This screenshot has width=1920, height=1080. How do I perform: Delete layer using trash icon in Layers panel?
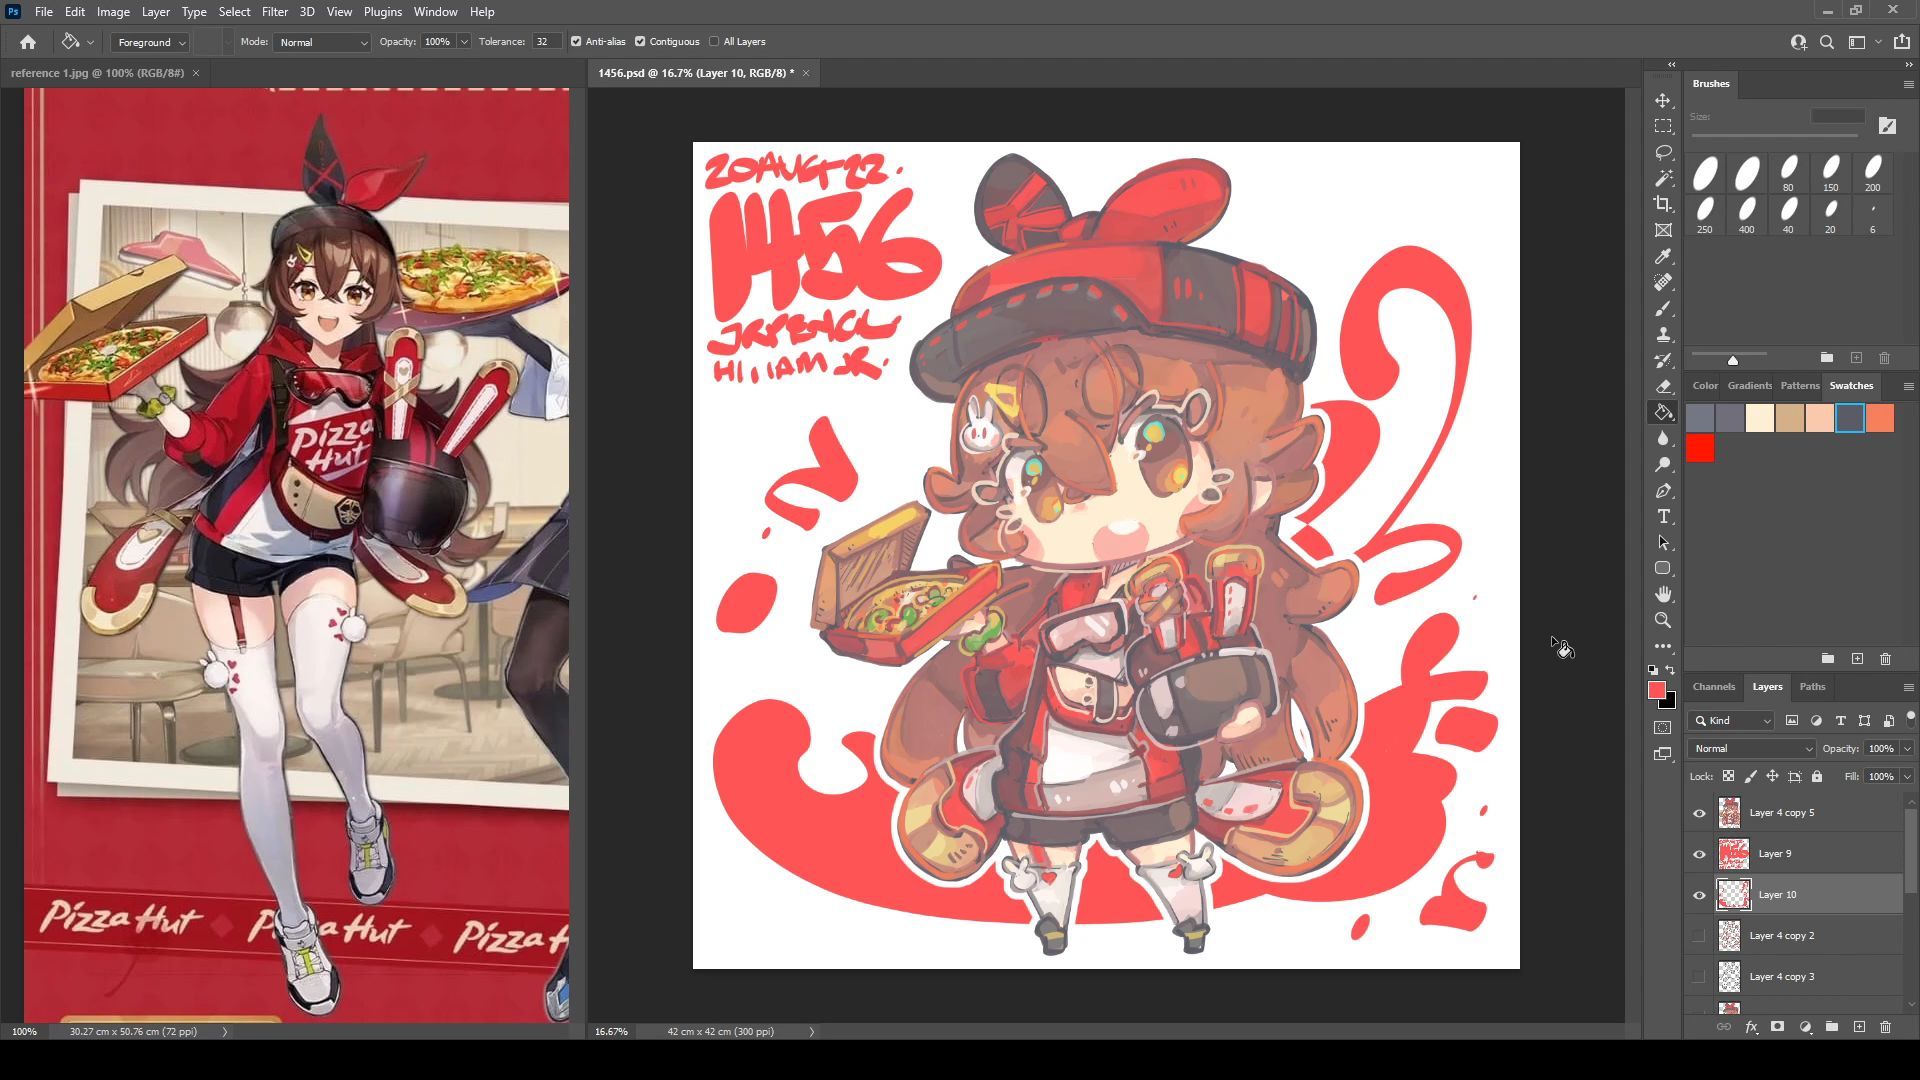1885,1027
